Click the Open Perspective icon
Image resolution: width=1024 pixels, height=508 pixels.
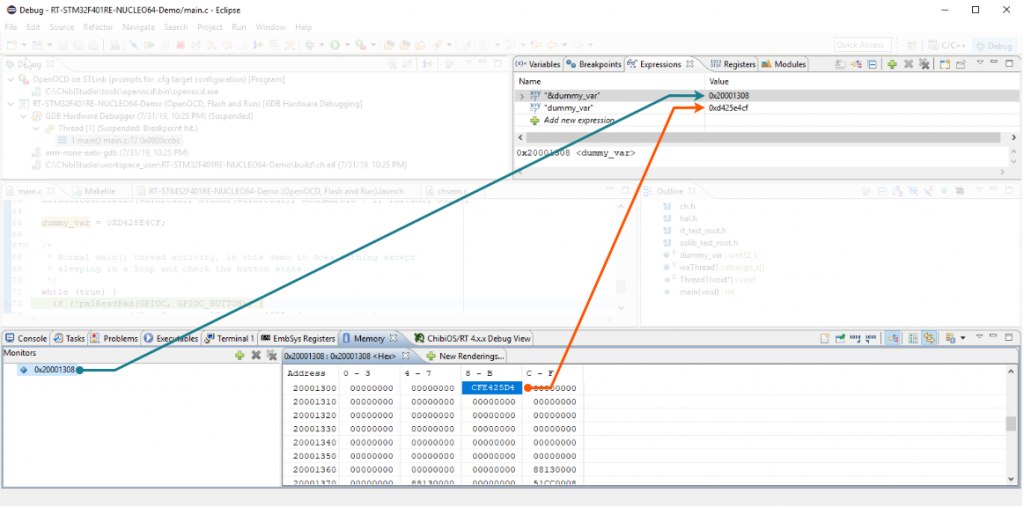click(912, 45)
